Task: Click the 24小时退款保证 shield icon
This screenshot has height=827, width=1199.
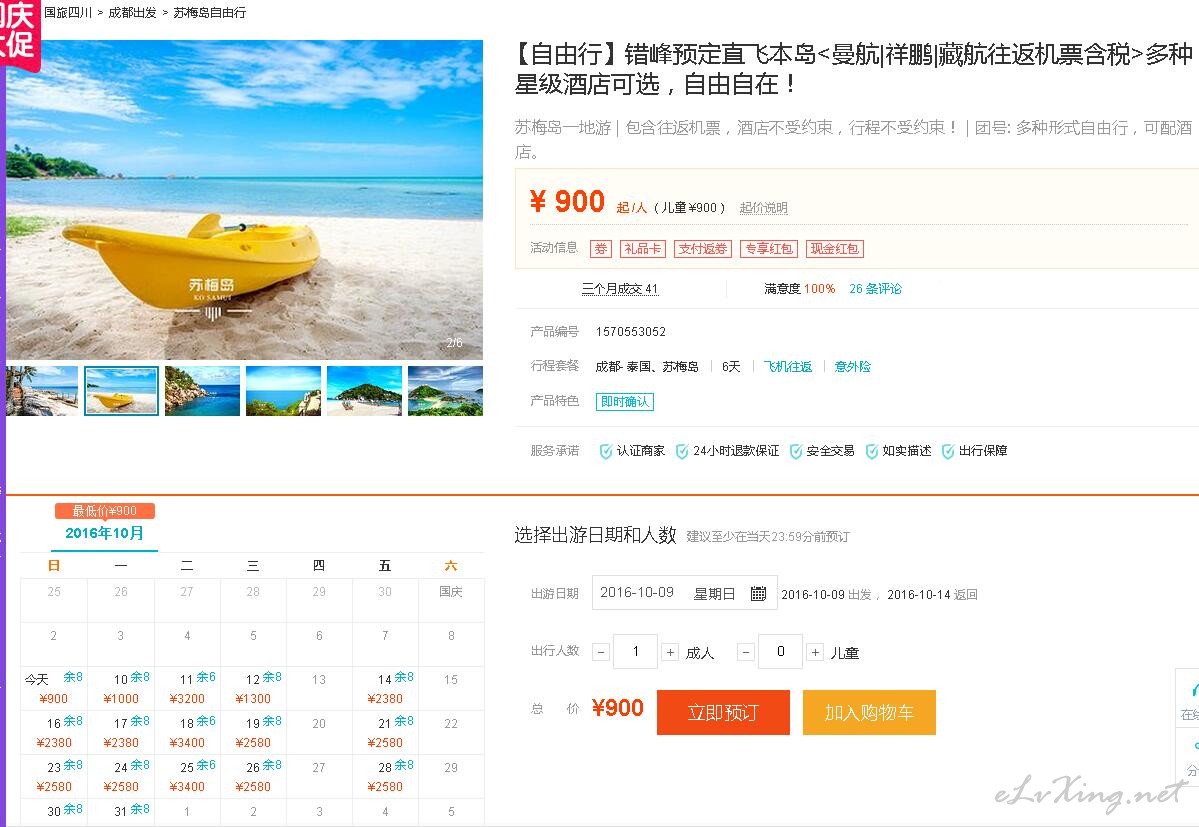Action: click(682, 451)
